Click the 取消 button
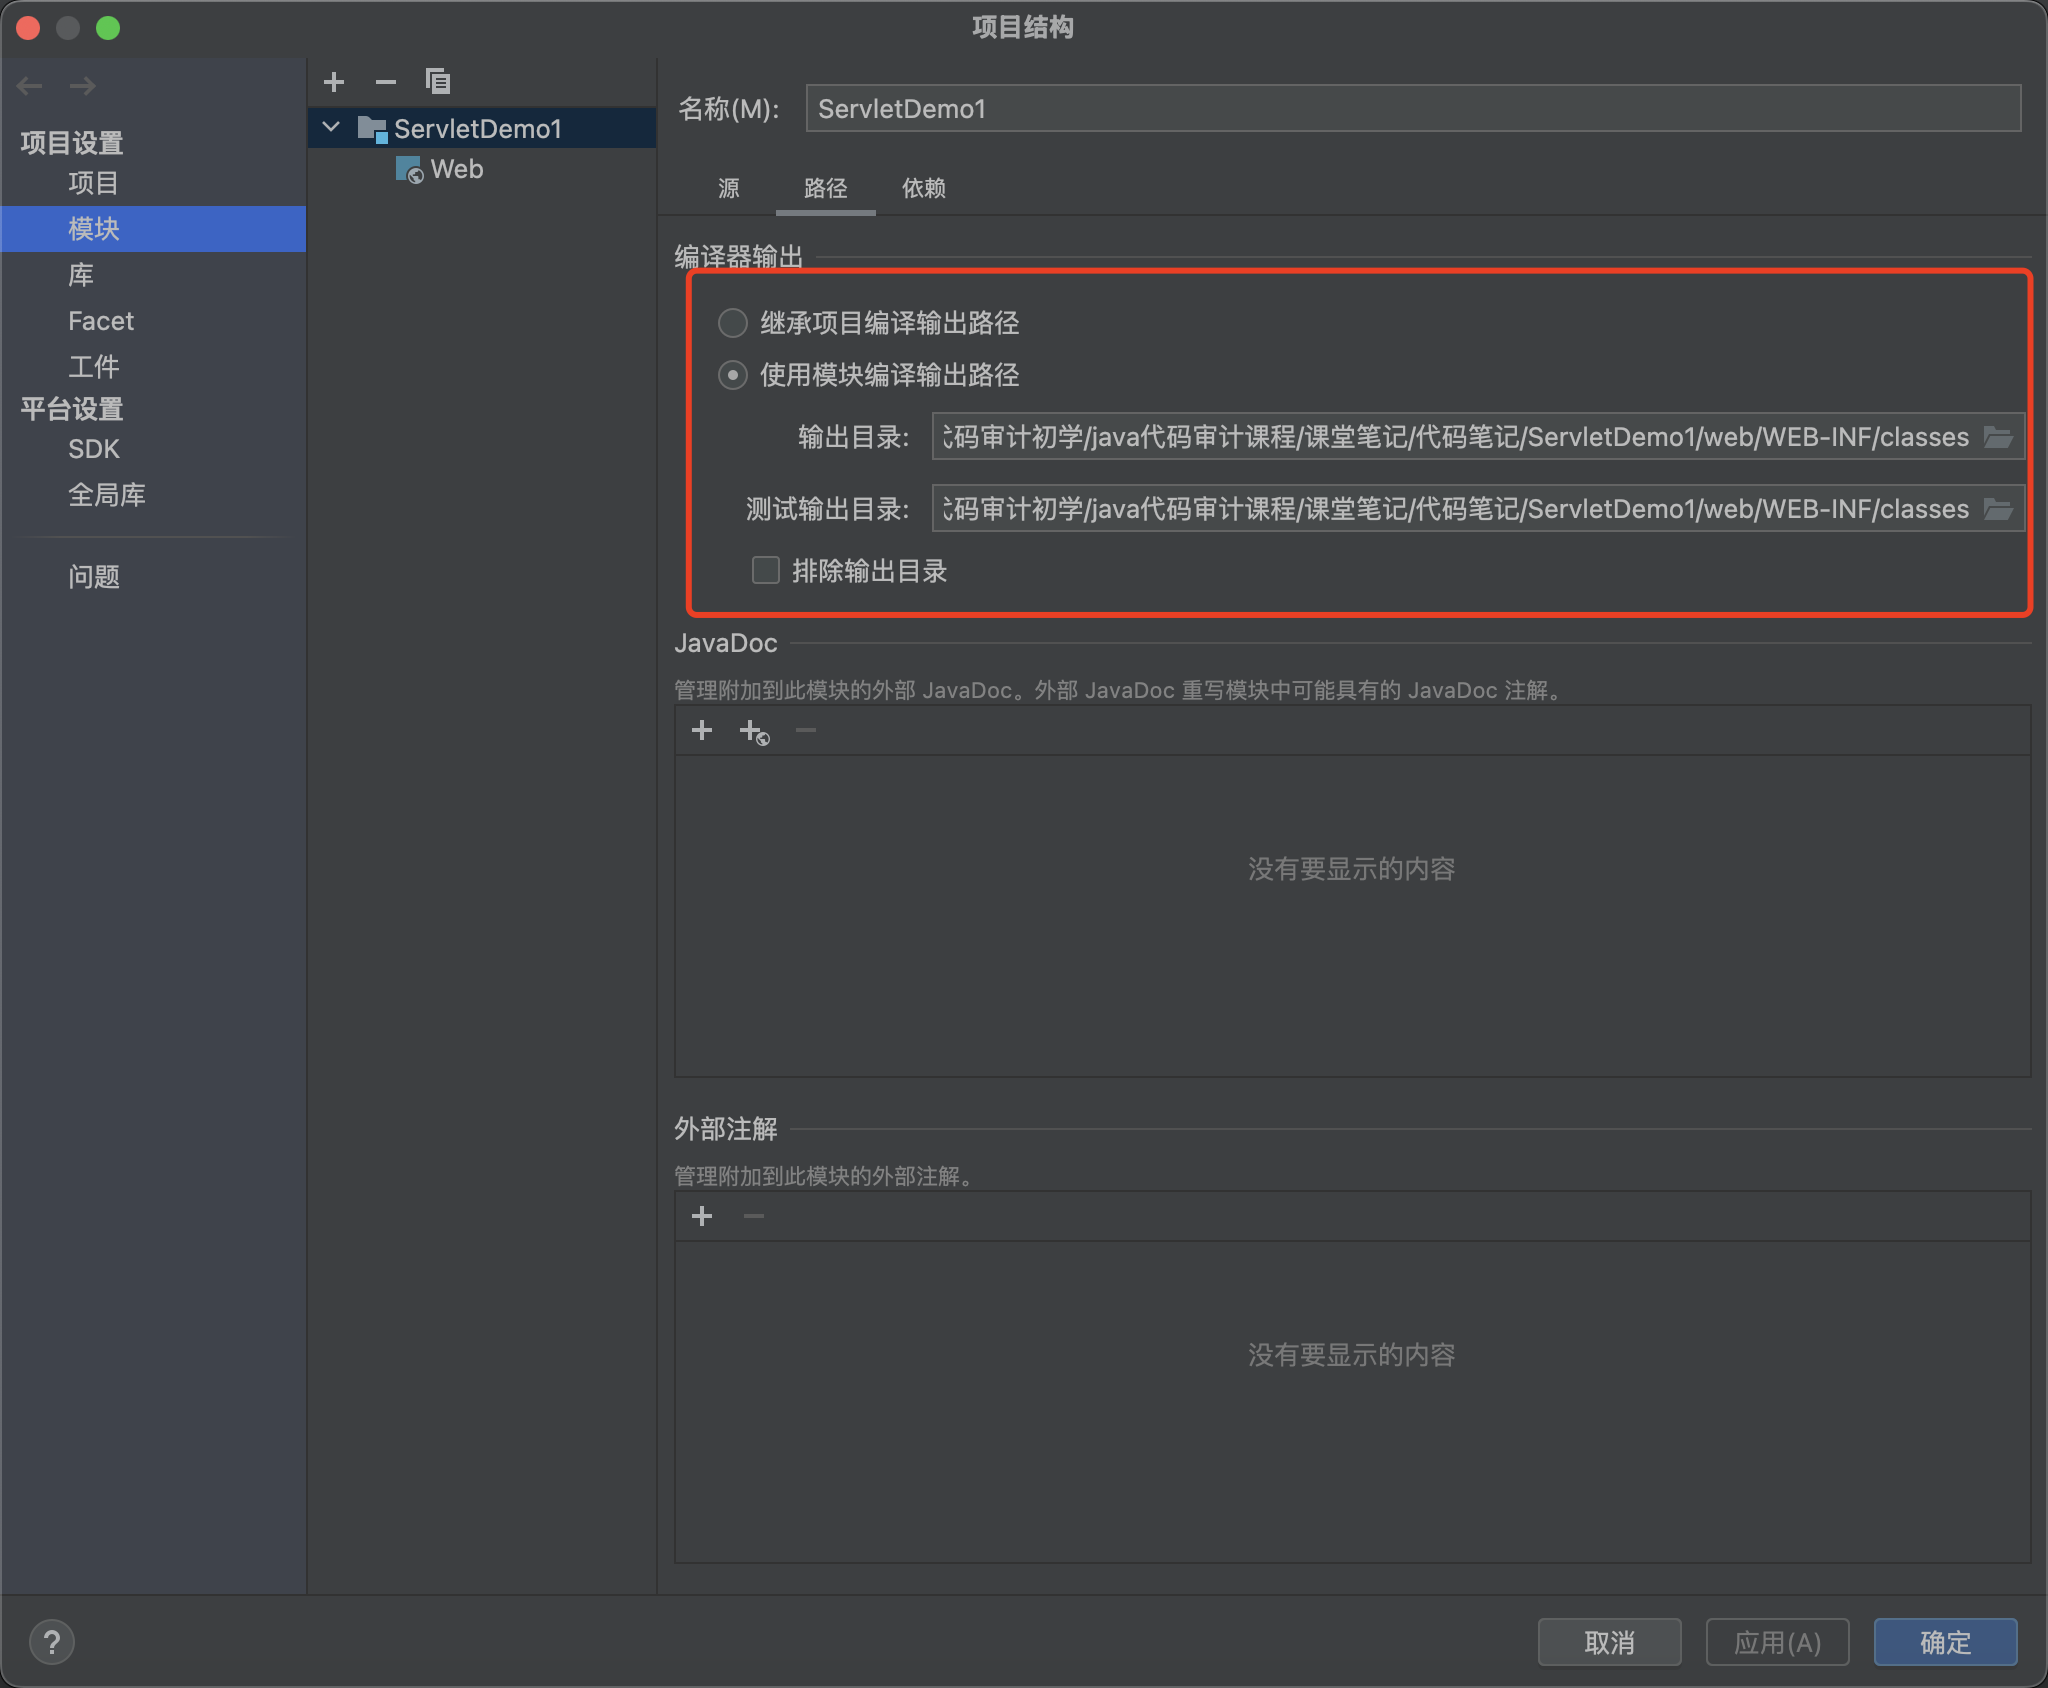This screenshot has height=1688, width=2048. click(1609, 1642)
